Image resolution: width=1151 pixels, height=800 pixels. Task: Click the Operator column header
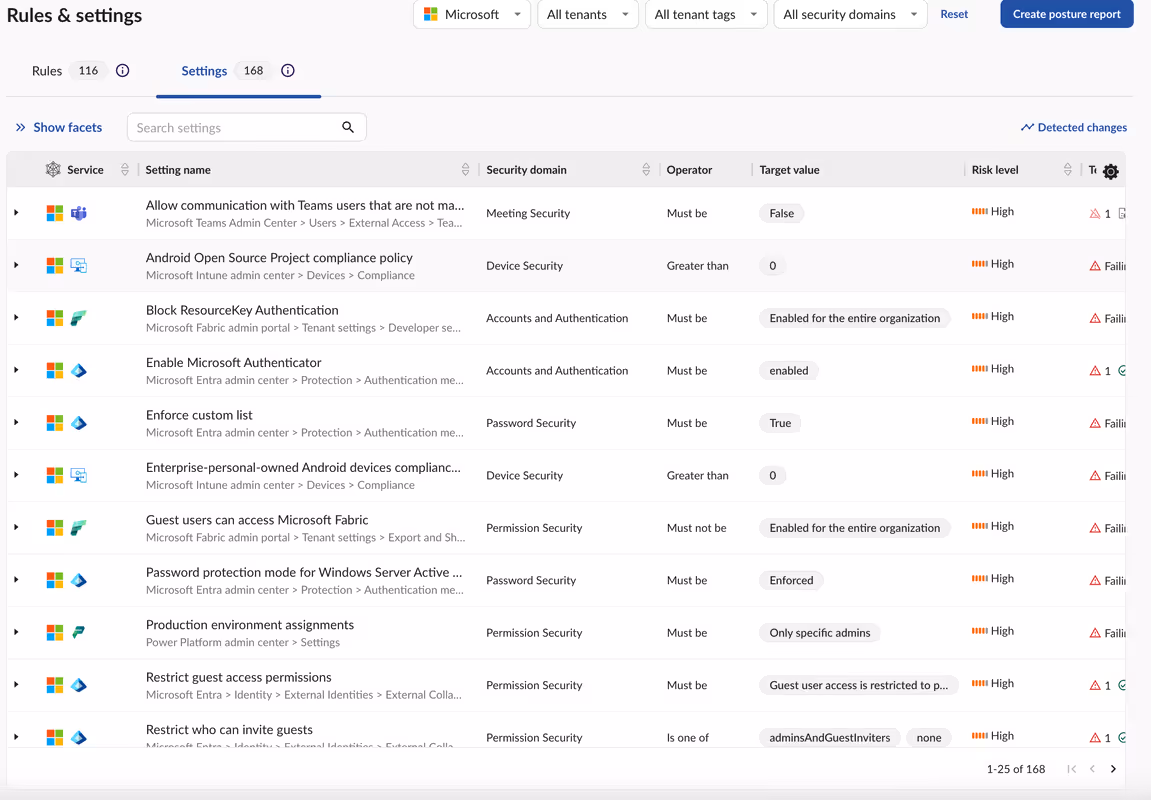[689, 170]
